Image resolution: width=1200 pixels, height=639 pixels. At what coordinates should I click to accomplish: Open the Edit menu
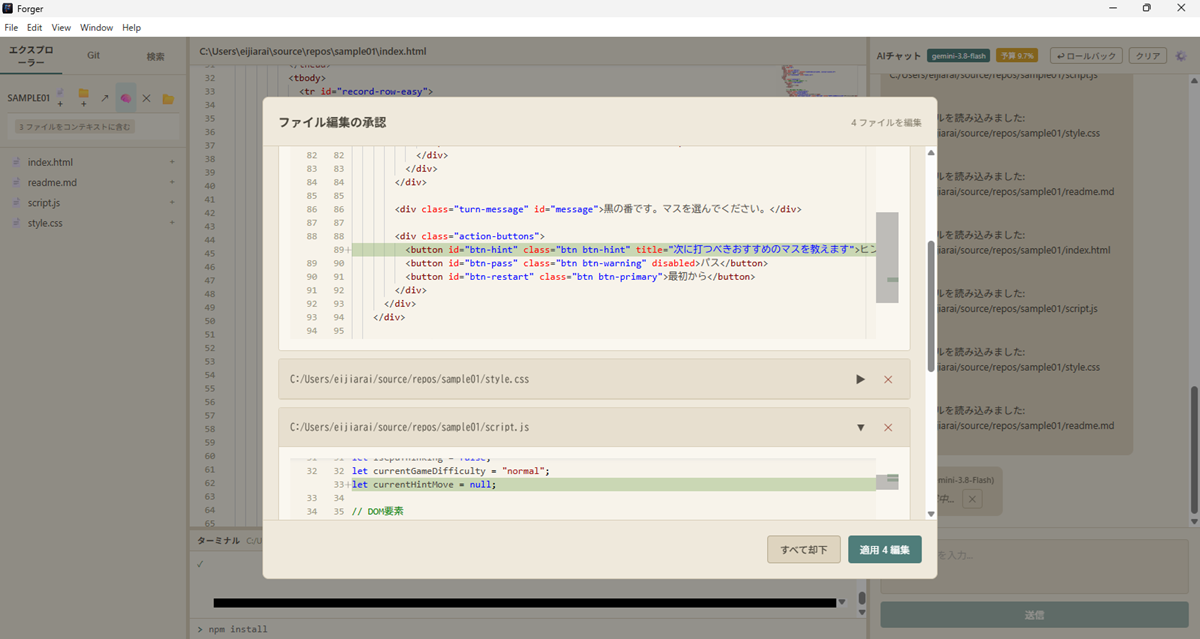click(35, 28)
